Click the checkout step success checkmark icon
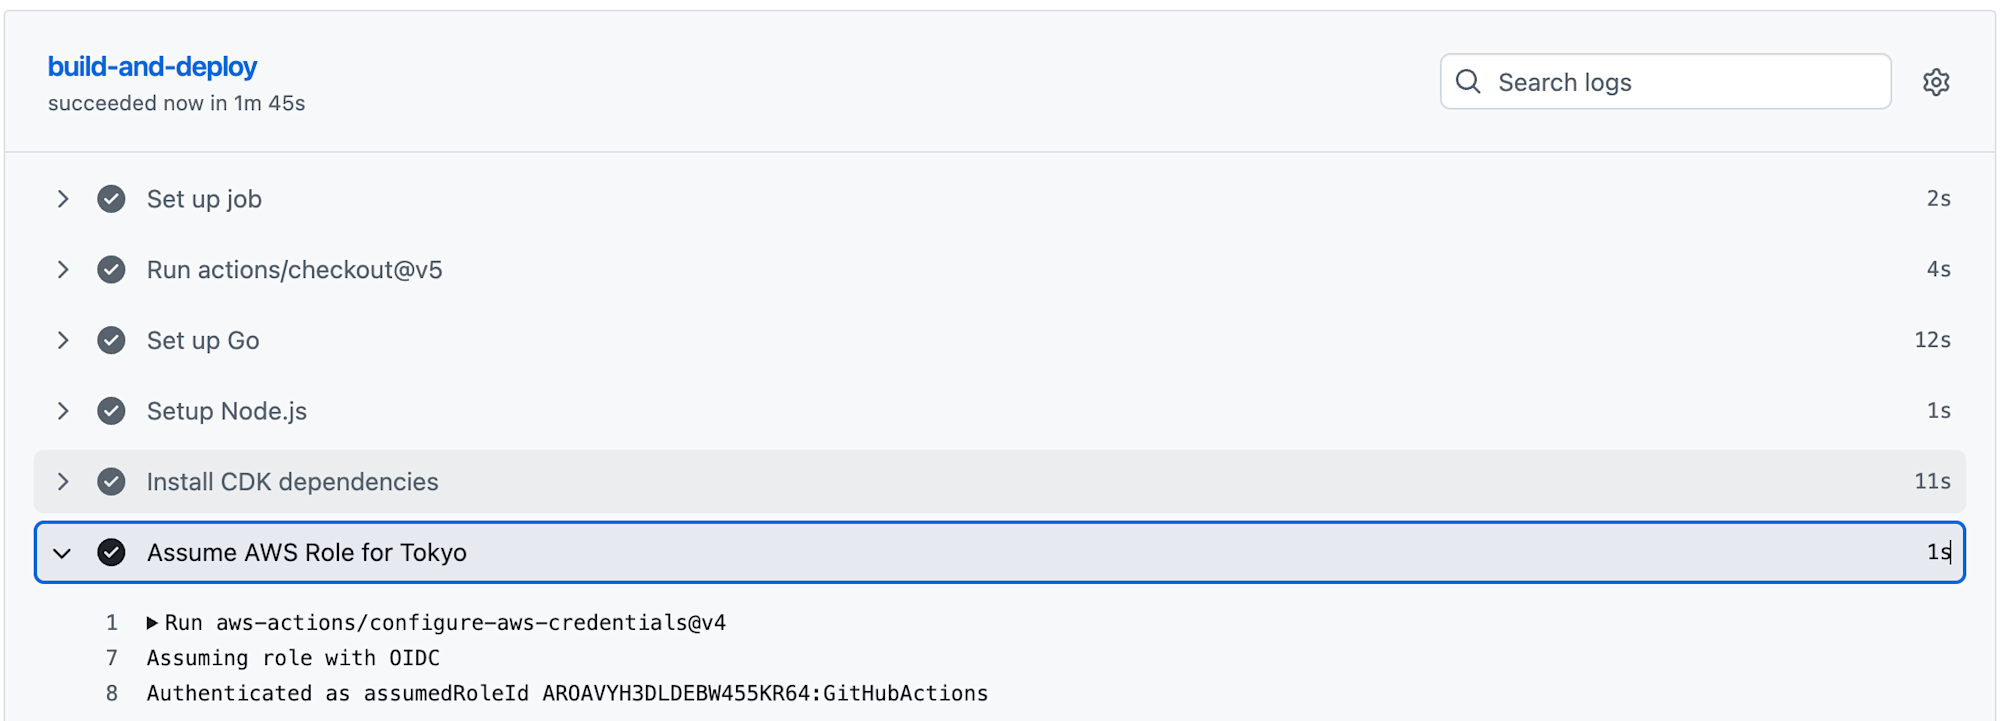 (111, 270)
